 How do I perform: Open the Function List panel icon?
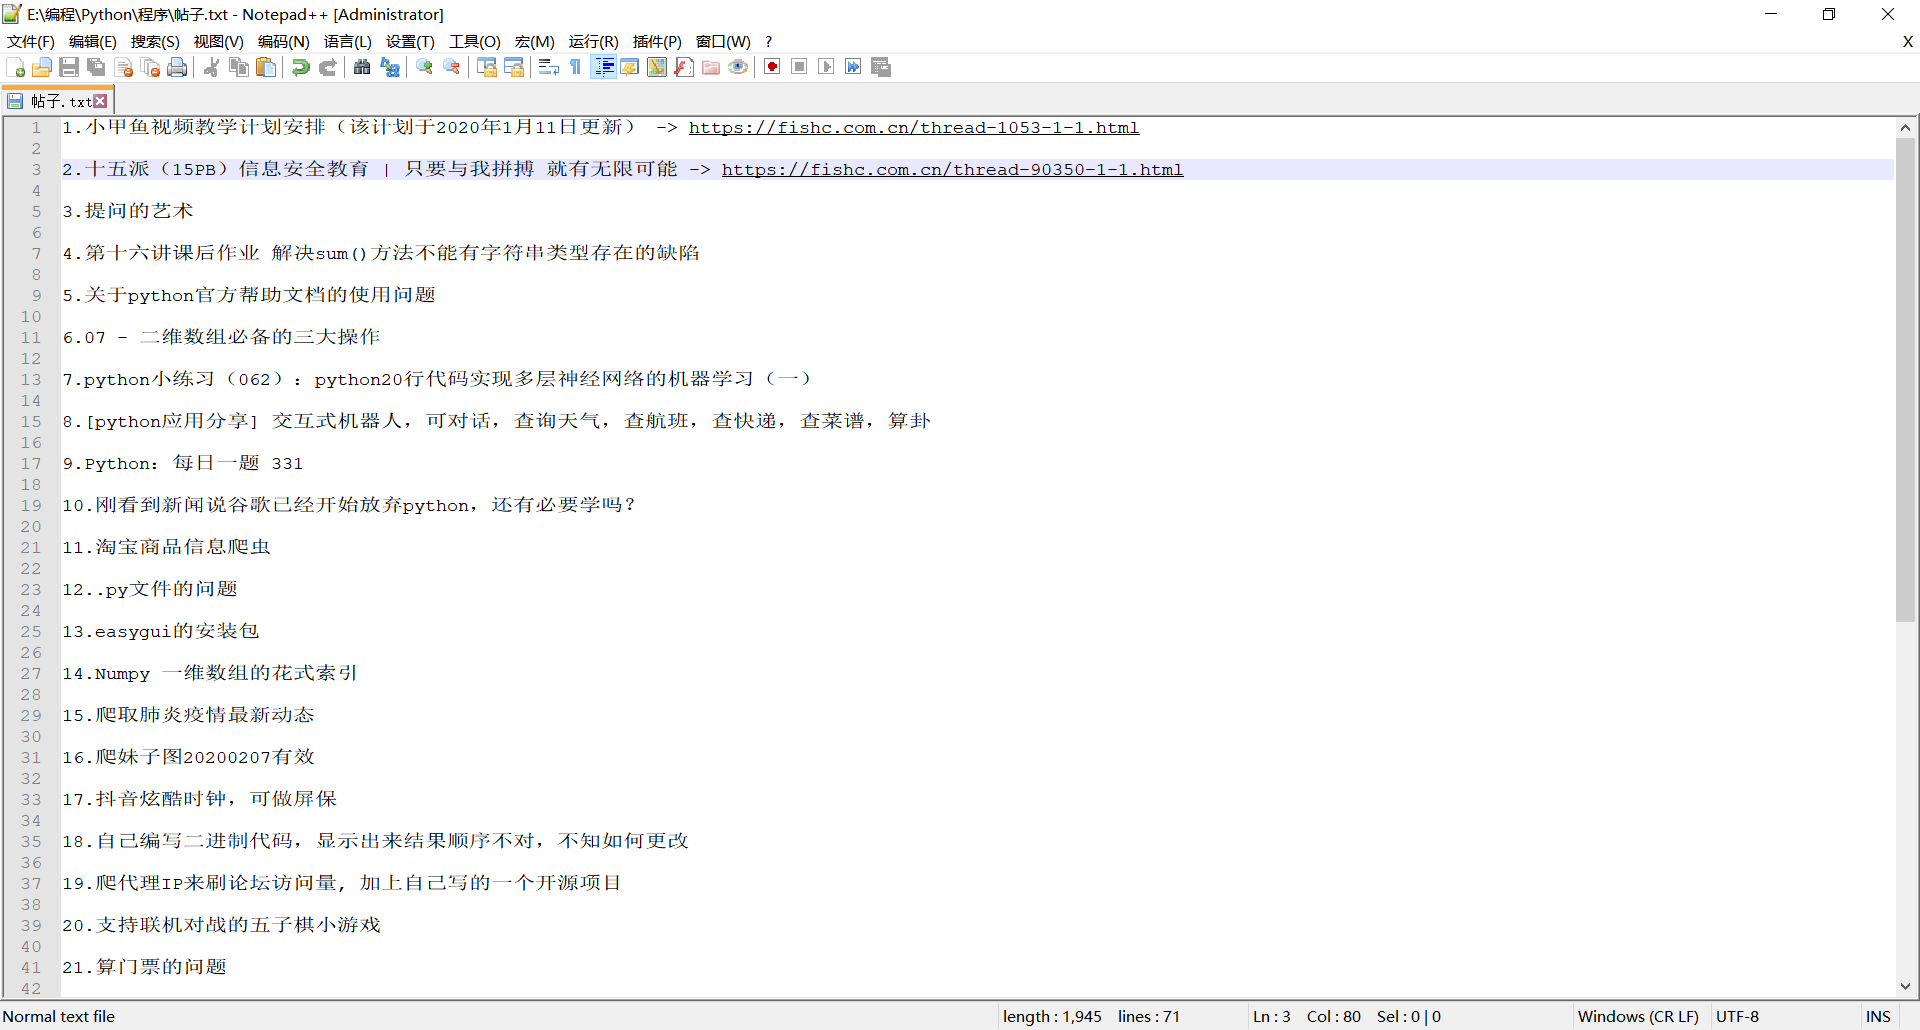click(684, 67)
